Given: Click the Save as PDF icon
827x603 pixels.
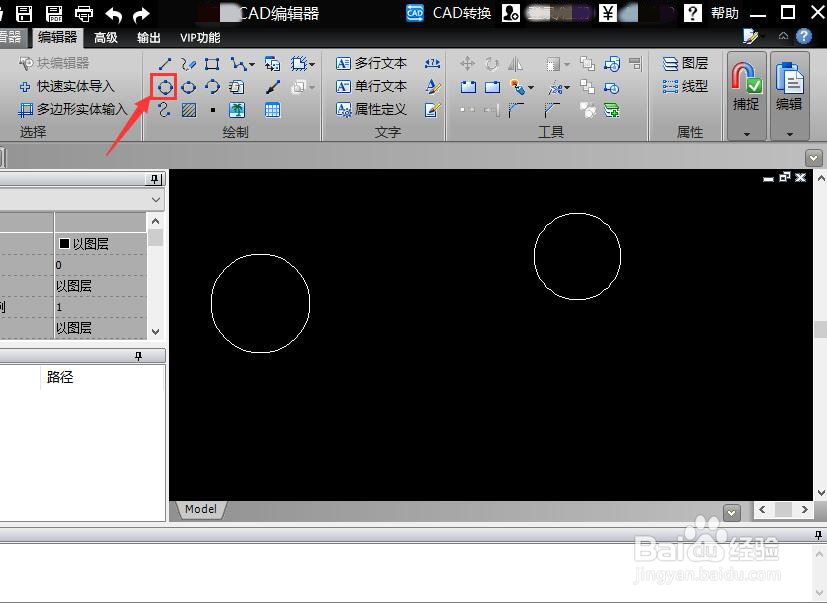Looking at the screenshot, I should click(x=54, y=13).
